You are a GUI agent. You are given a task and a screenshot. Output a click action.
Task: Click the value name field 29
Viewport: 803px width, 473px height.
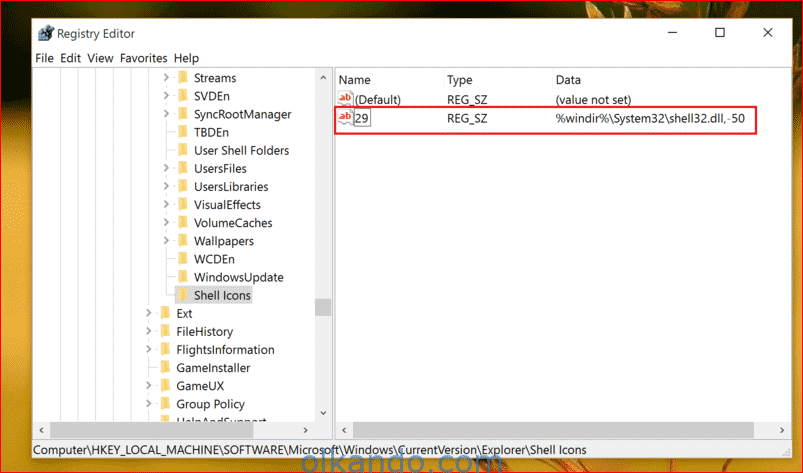(362, 118)
